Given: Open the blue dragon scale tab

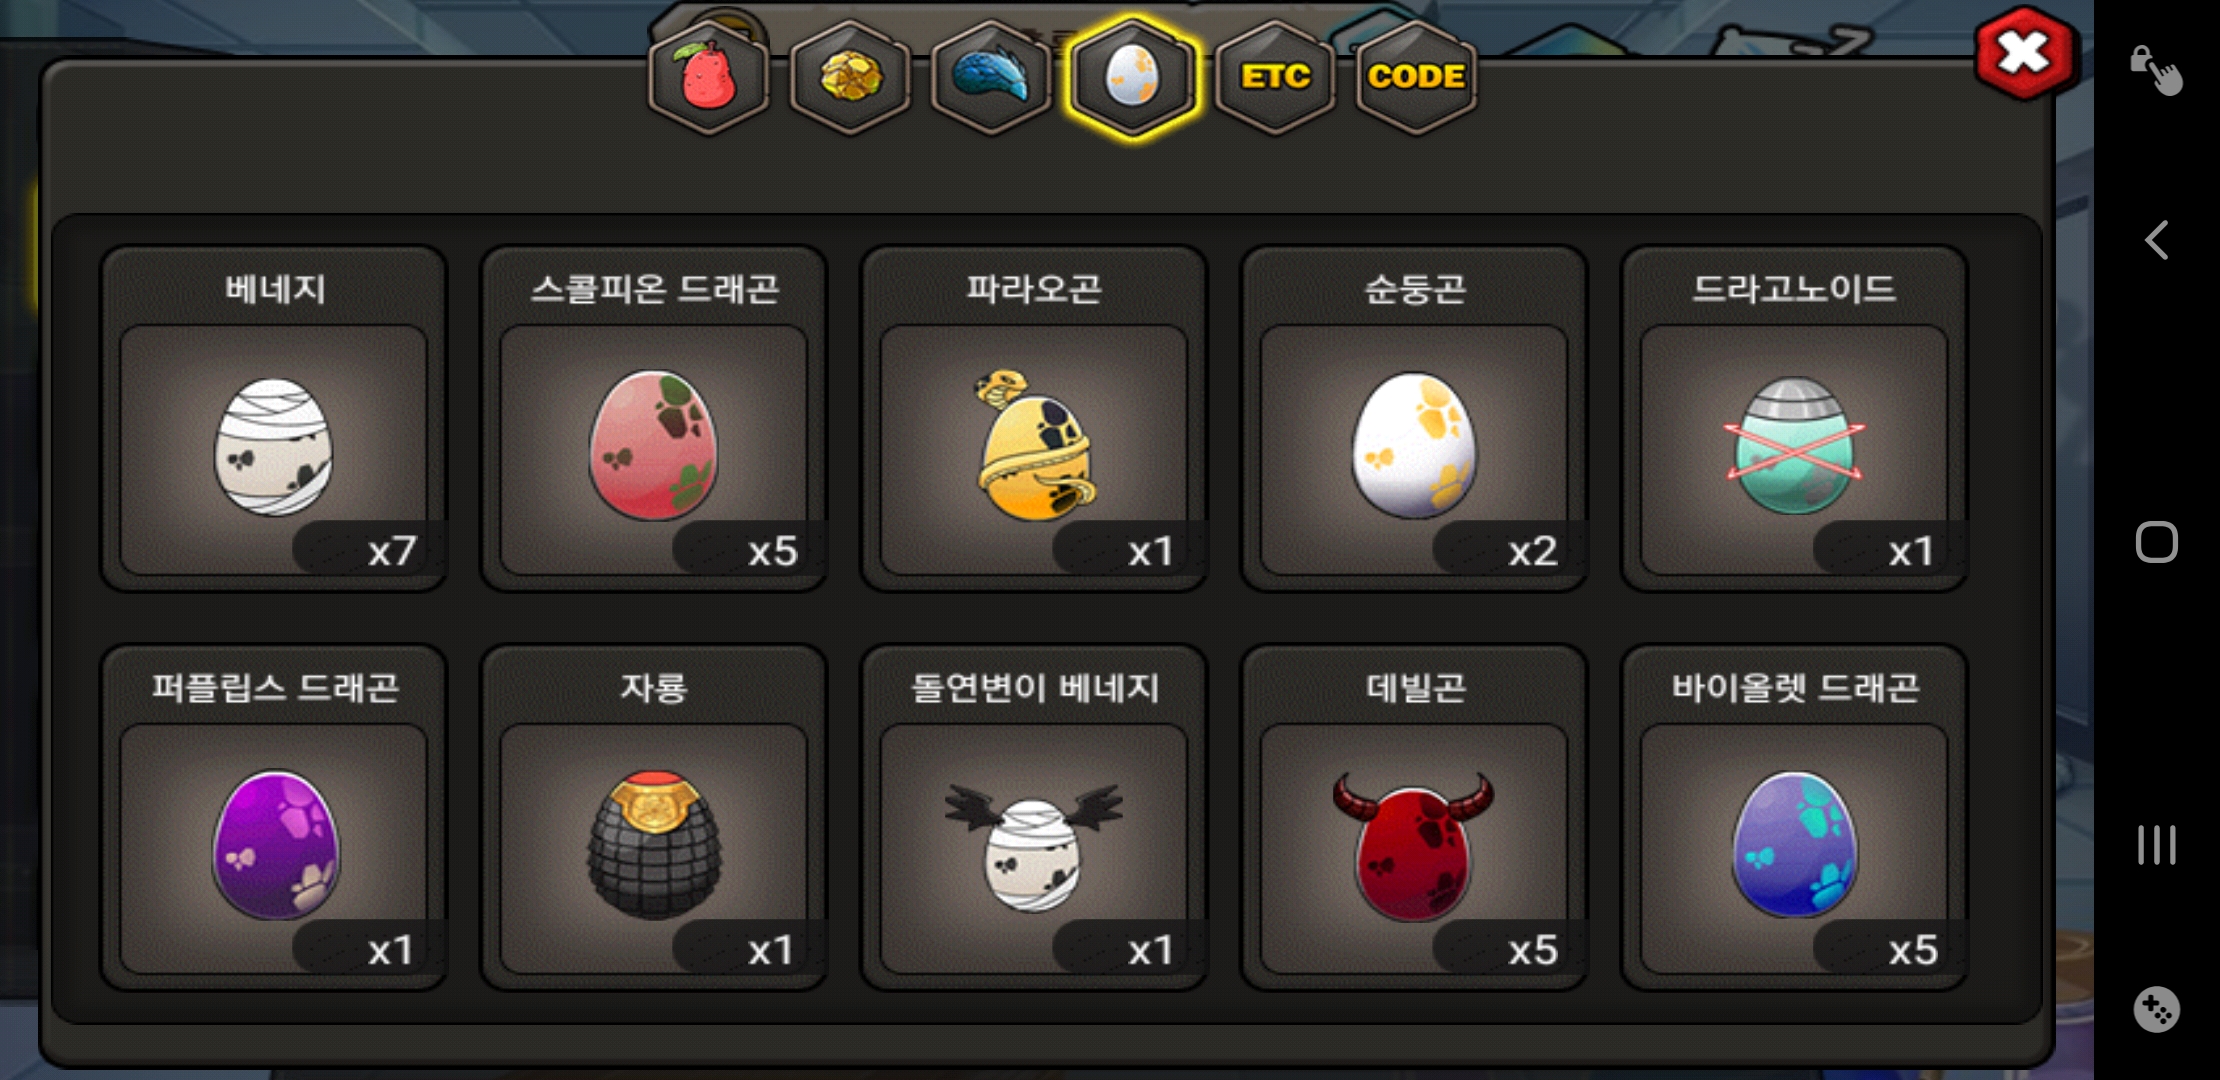Looking at the screenshot, I should (x=991, y=78).
